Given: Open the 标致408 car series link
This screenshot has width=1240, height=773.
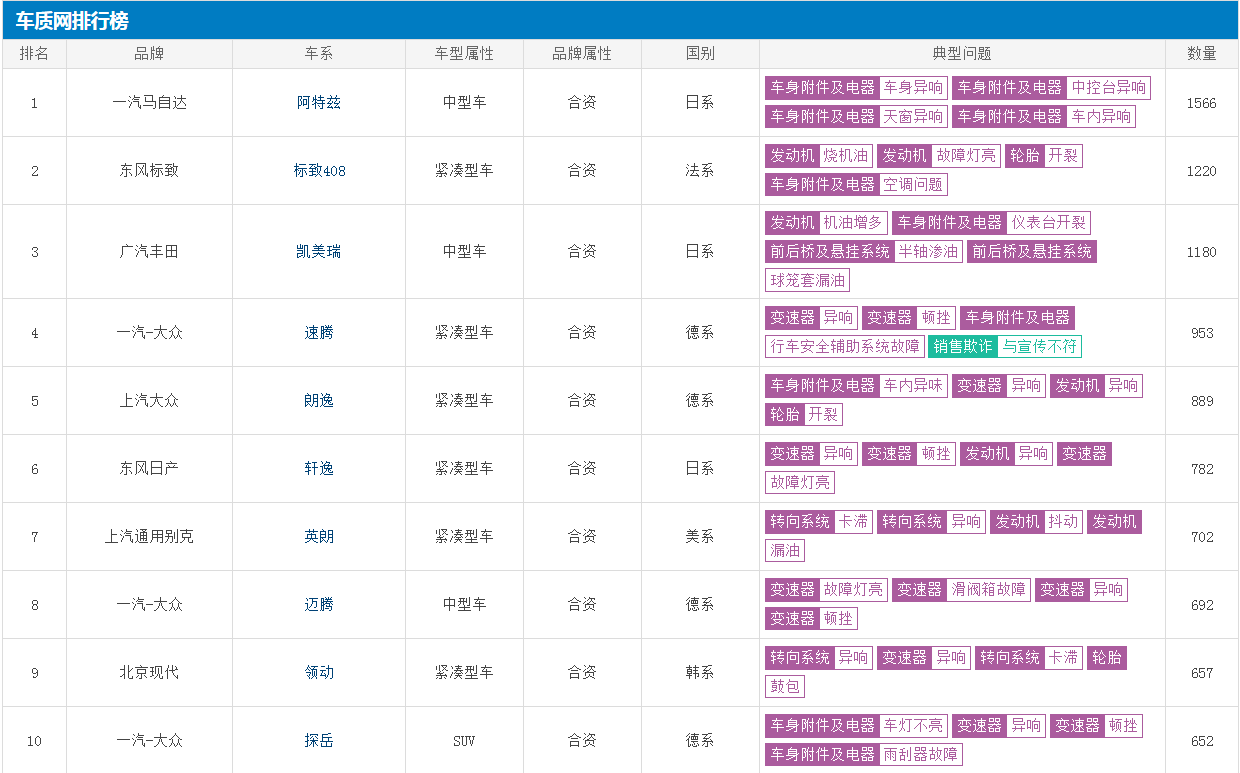Looking at the screenshot, I should click(319, 170).
